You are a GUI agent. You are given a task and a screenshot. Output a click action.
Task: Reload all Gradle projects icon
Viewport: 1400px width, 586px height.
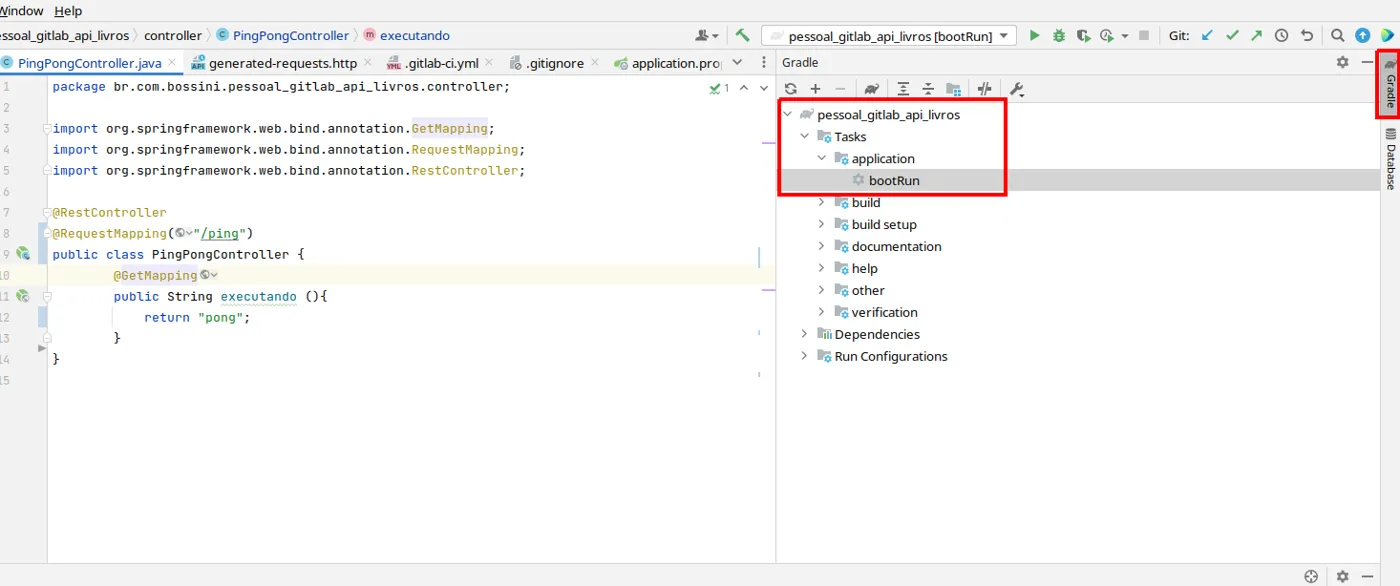tap(791, 89)
